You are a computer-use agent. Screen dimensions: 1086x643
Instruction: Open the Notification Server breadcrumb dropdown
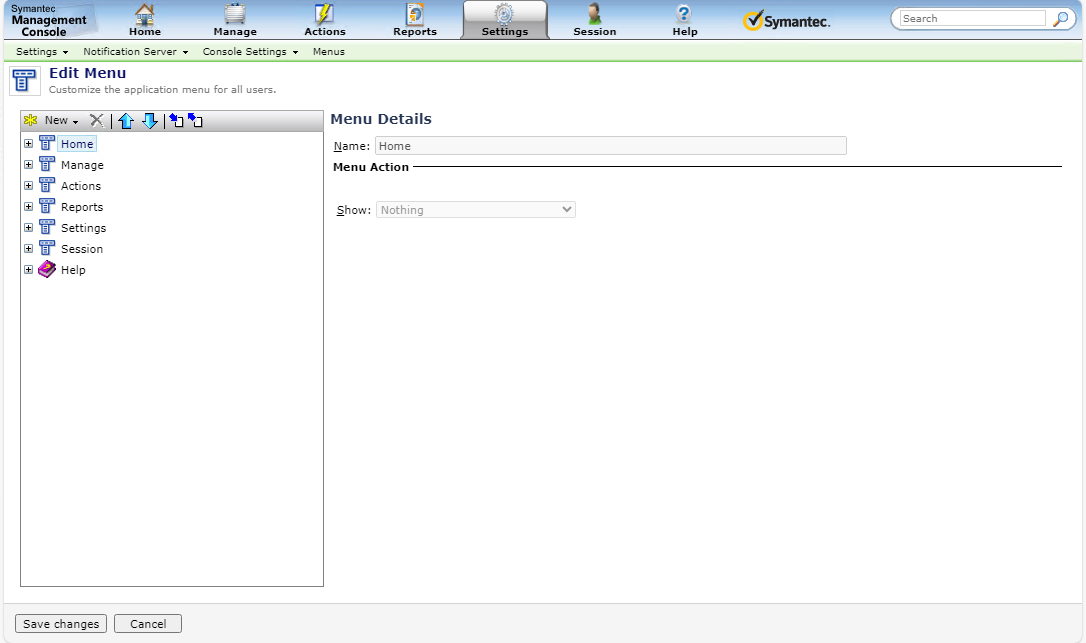(x=136, y=51)
